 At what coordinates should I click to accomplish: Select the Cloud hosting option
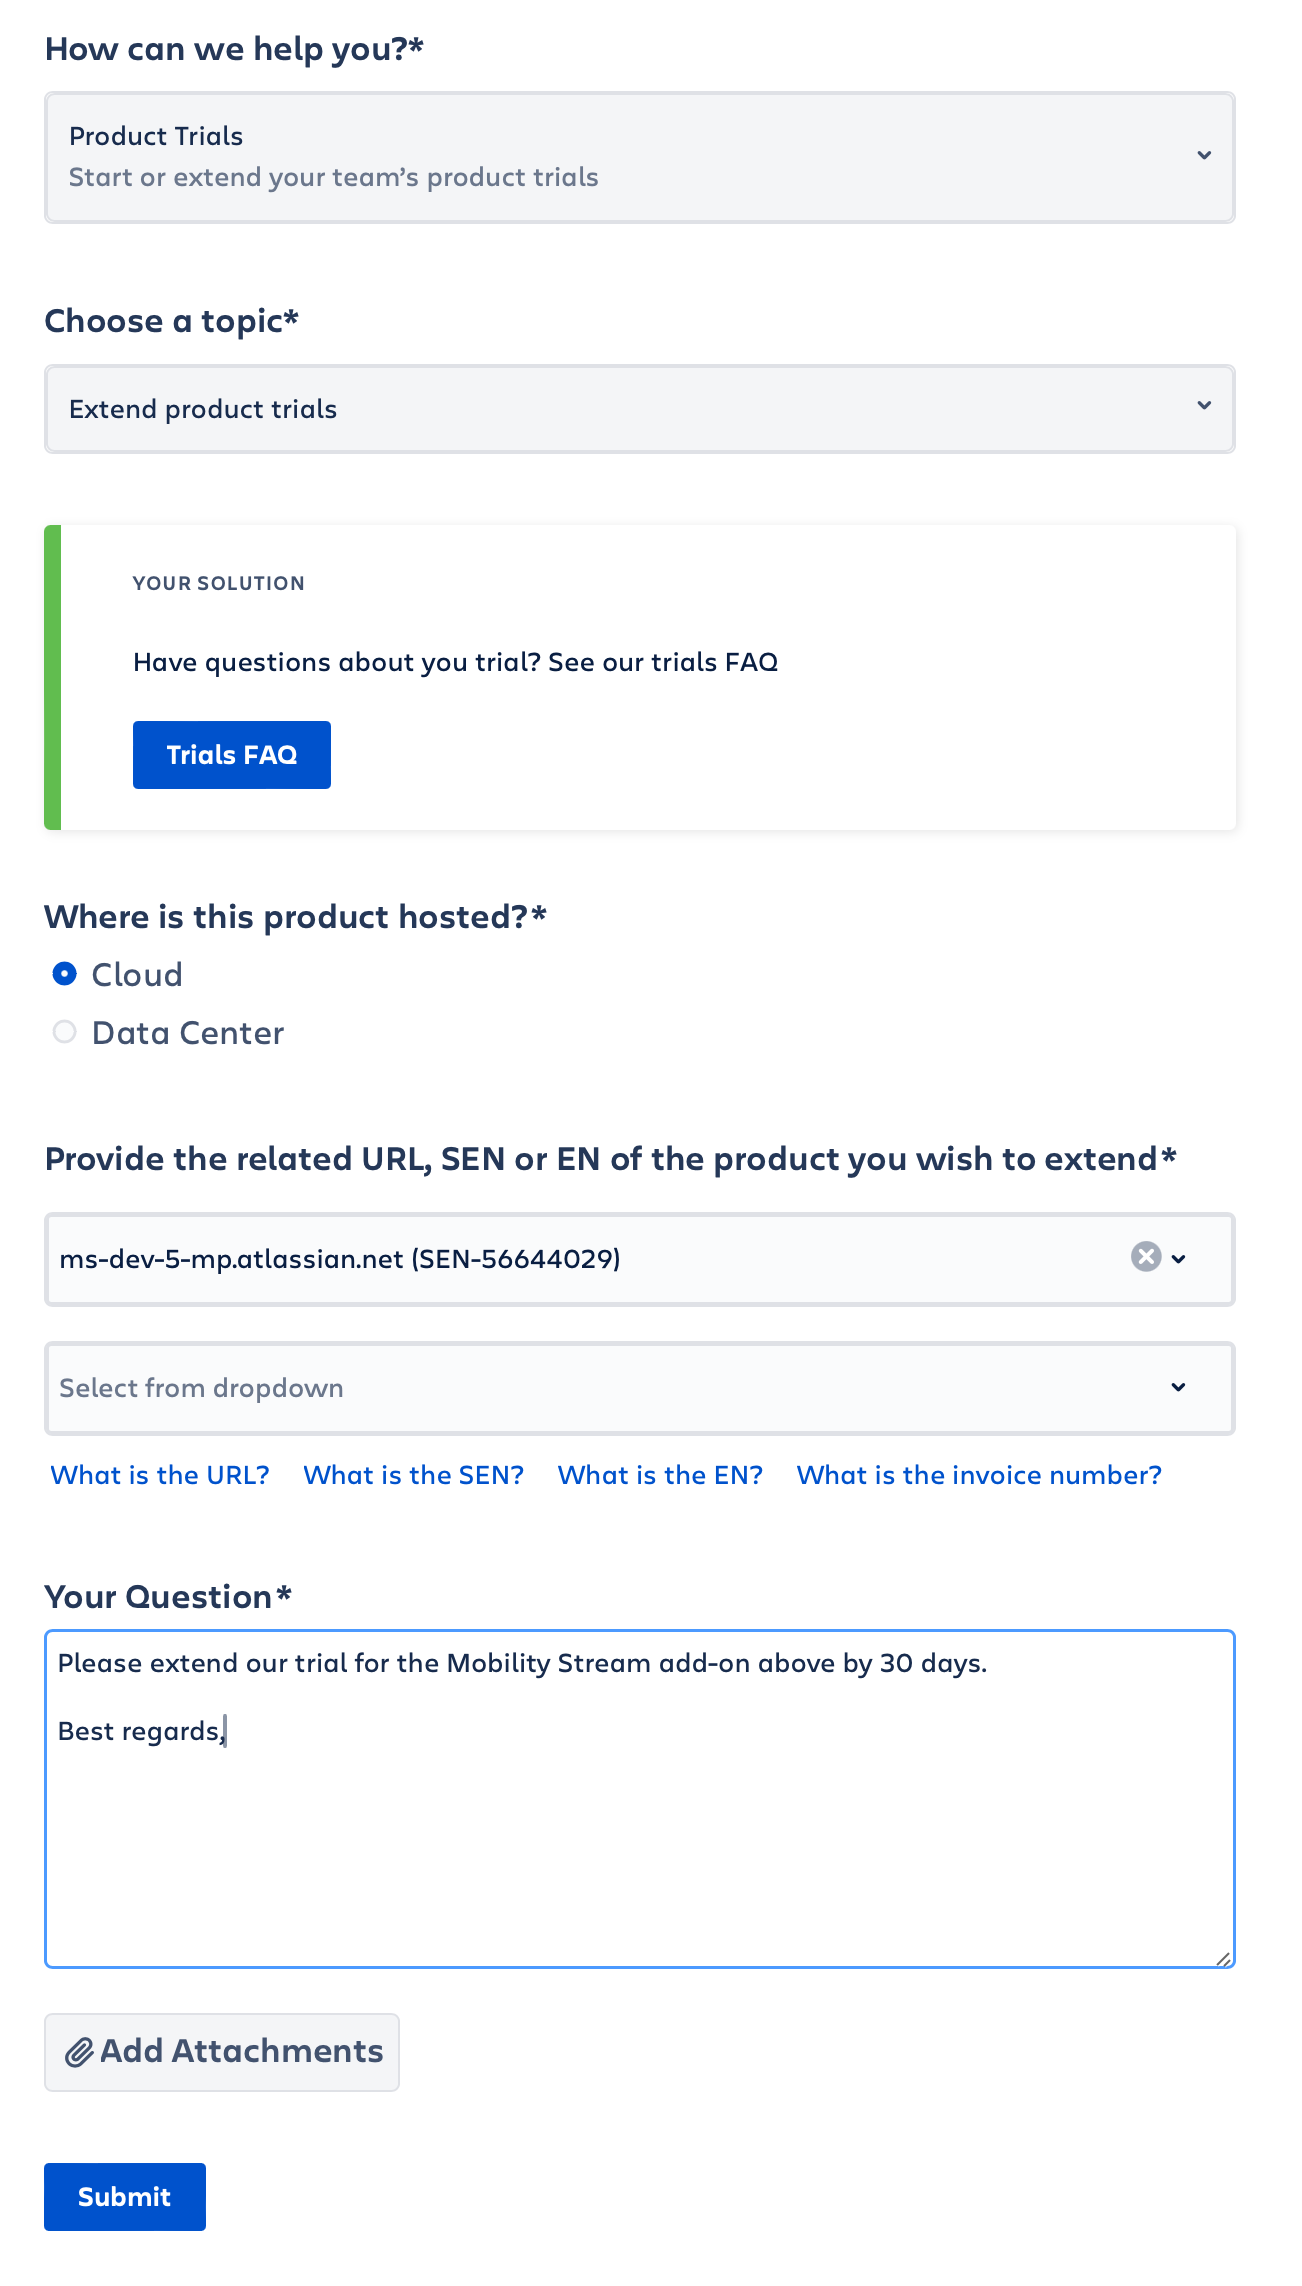65,974
